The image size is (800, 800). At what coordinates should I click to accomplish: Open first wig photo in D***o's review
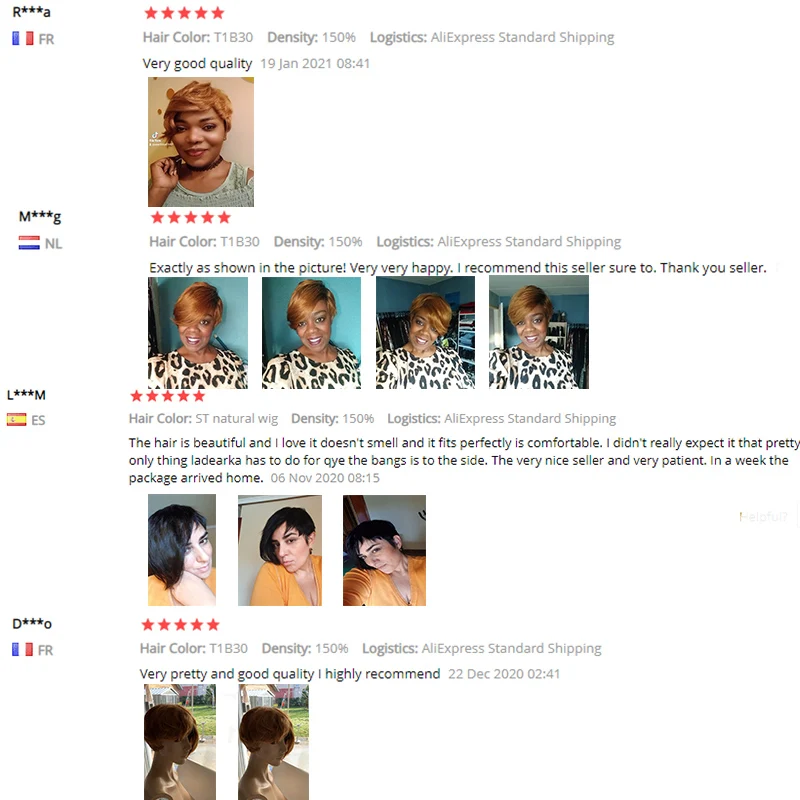pyautogui.click(x=180, y=742)
